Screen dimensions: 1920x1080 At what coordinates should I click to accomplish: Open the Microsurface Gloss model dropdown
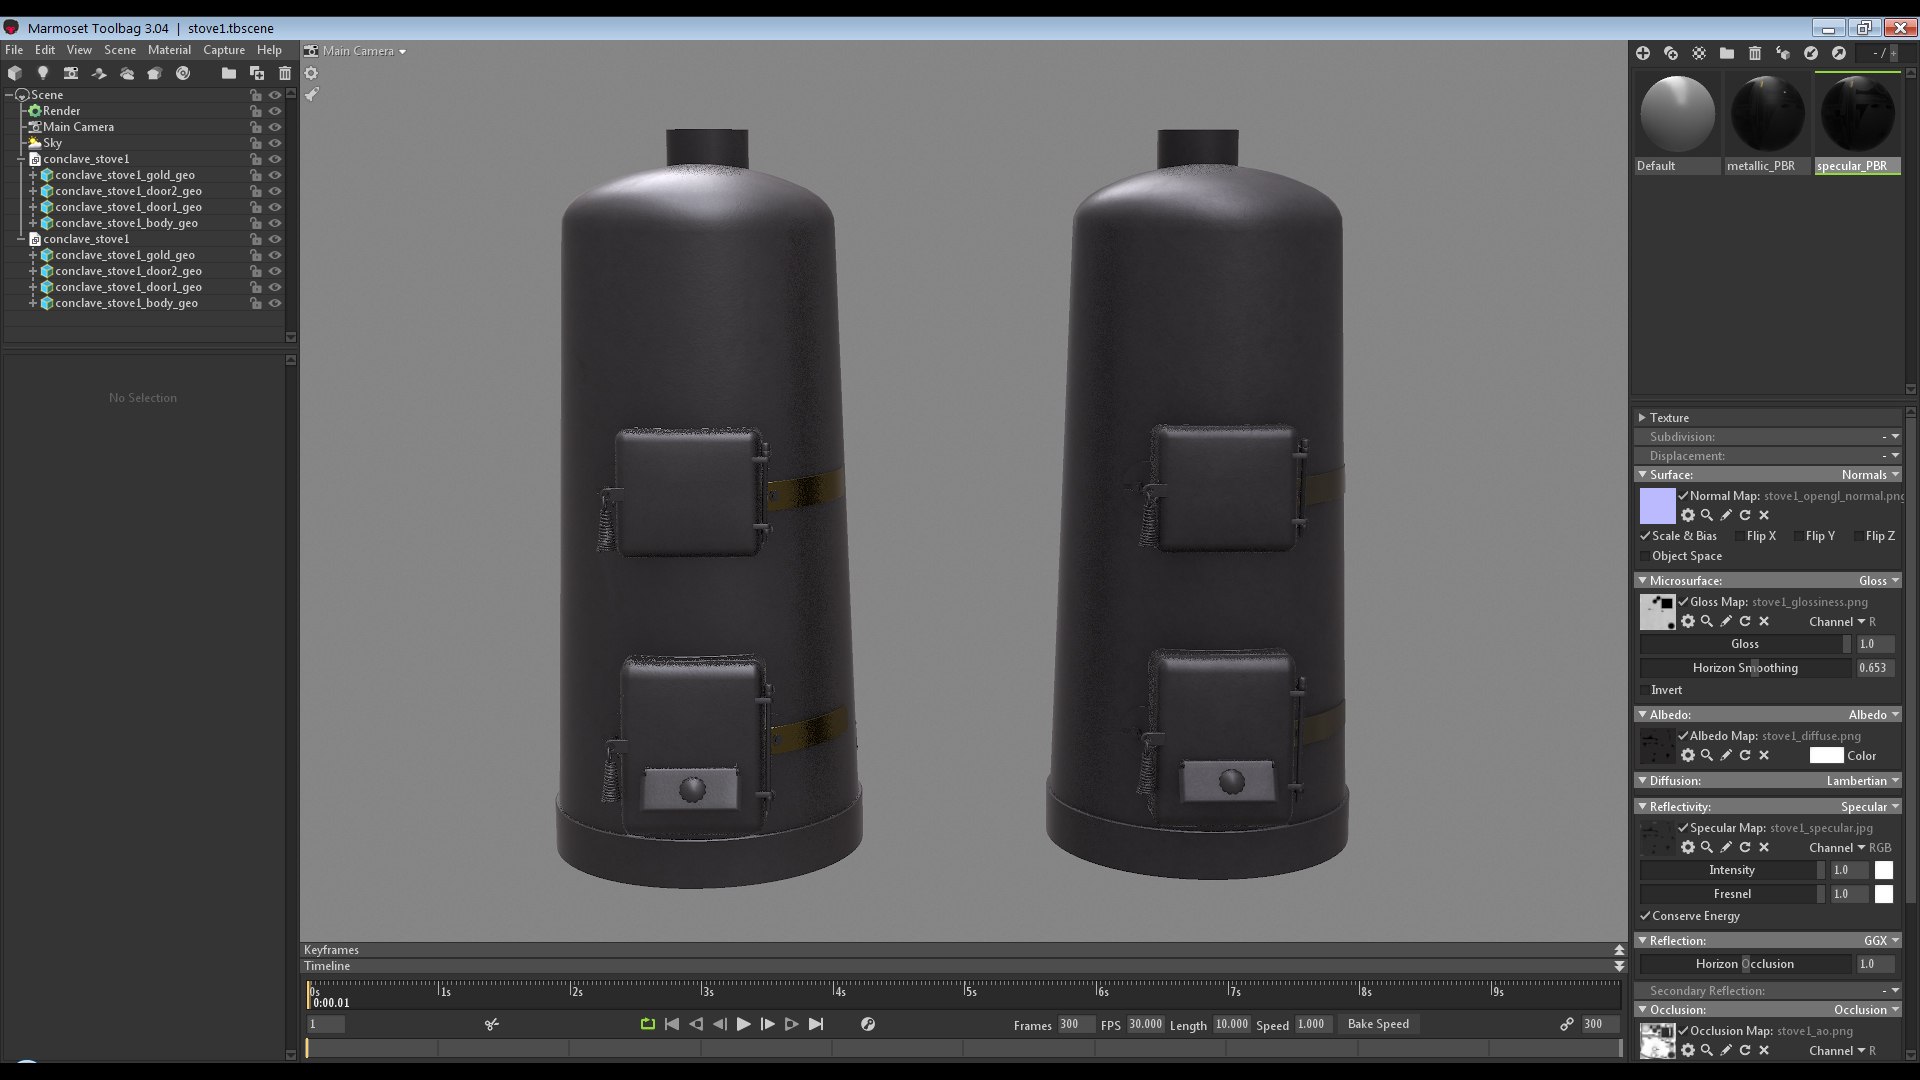1879,581
